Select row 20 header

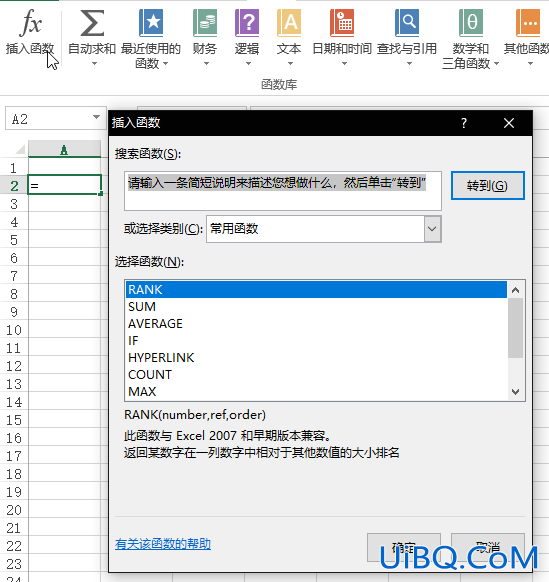click(x=14, y=510)
